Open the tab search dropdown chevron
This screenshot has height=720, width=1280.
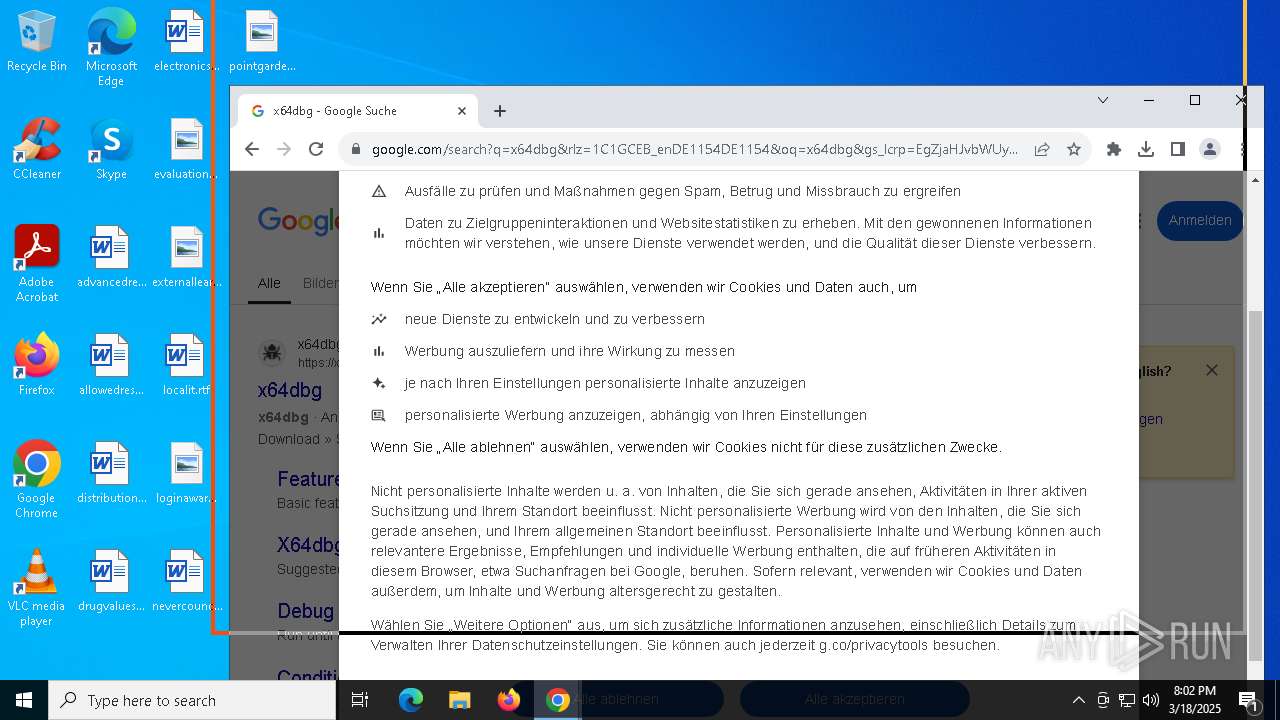click(x=1103, y=100)
